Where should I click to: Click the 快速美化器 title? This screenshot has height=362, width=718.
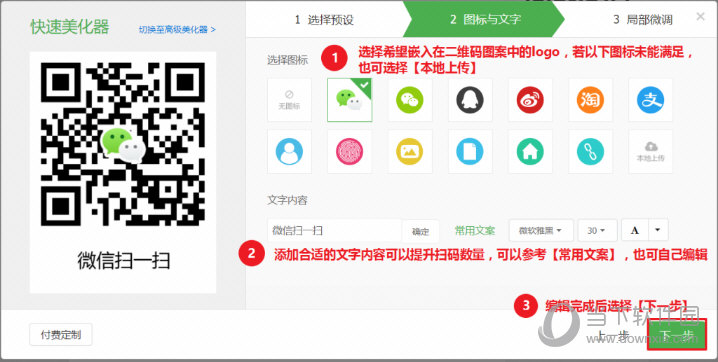tap(70, 27)
